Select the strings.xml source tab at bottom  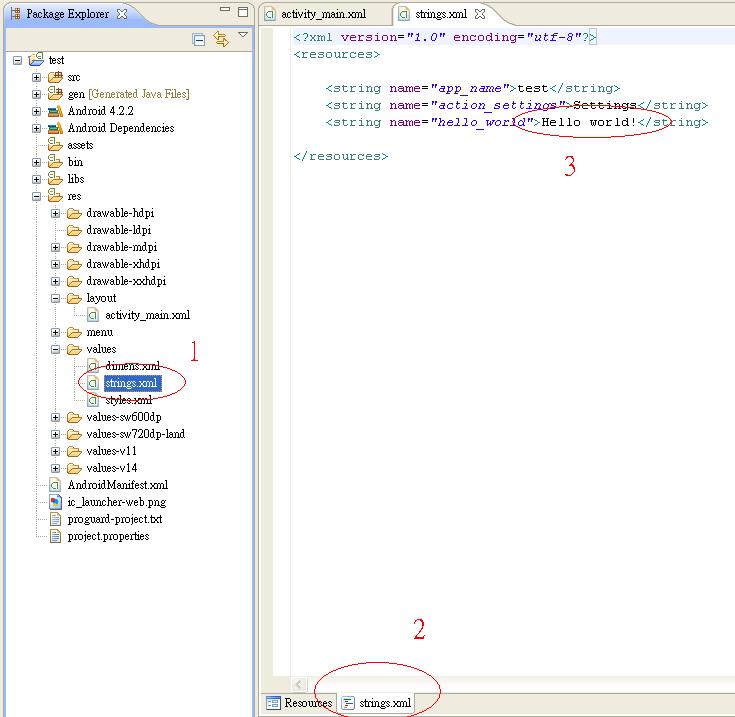click(x=376, y=703)
